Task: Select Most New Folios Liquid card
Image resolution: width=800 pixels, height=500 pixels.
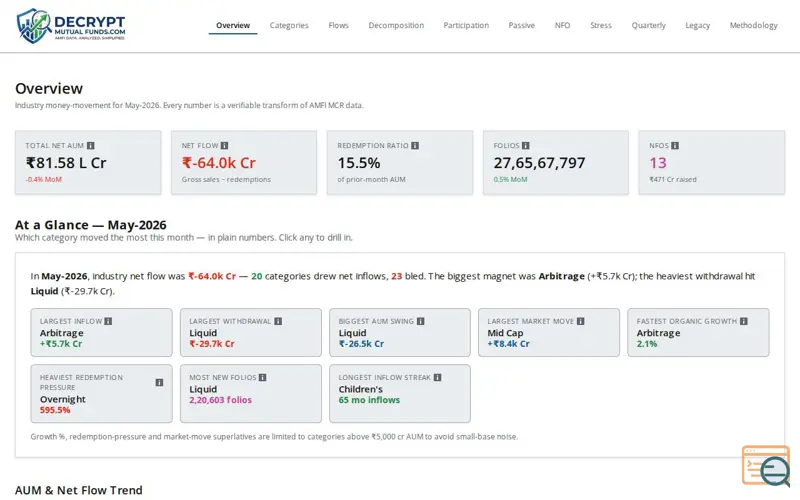Action: tap(251, 393)
